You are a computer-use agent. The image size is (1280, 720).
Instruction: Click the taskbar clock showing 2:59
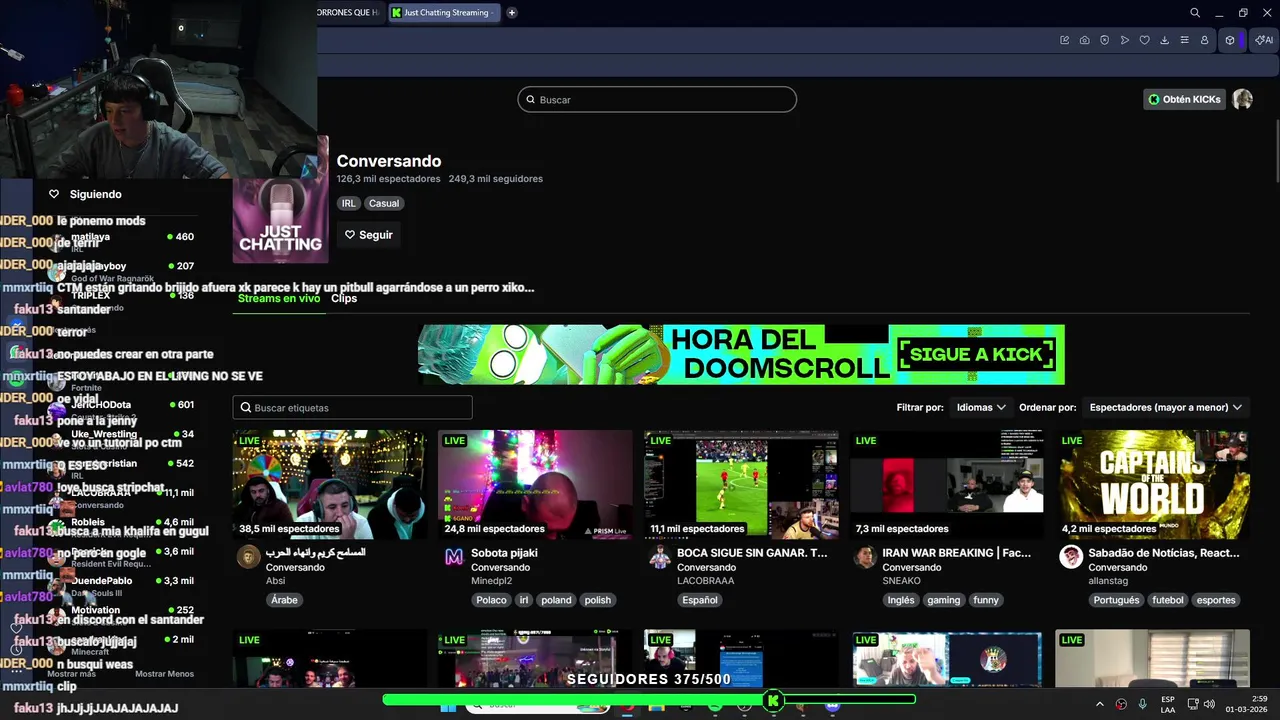(x=1245, y=704)
